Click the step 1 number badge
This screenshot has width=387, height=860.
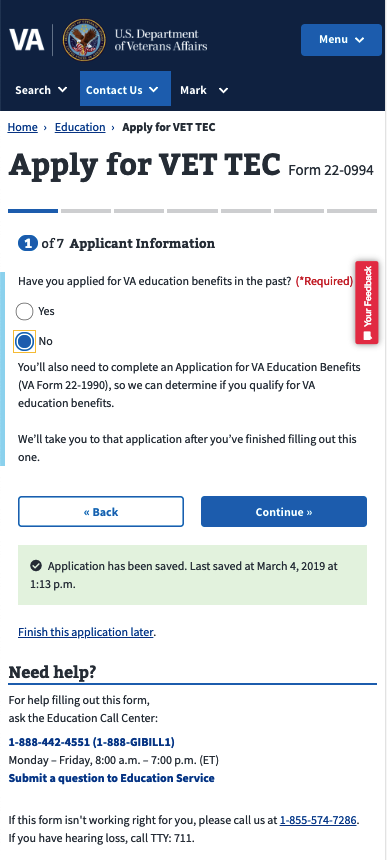[28, 243]
